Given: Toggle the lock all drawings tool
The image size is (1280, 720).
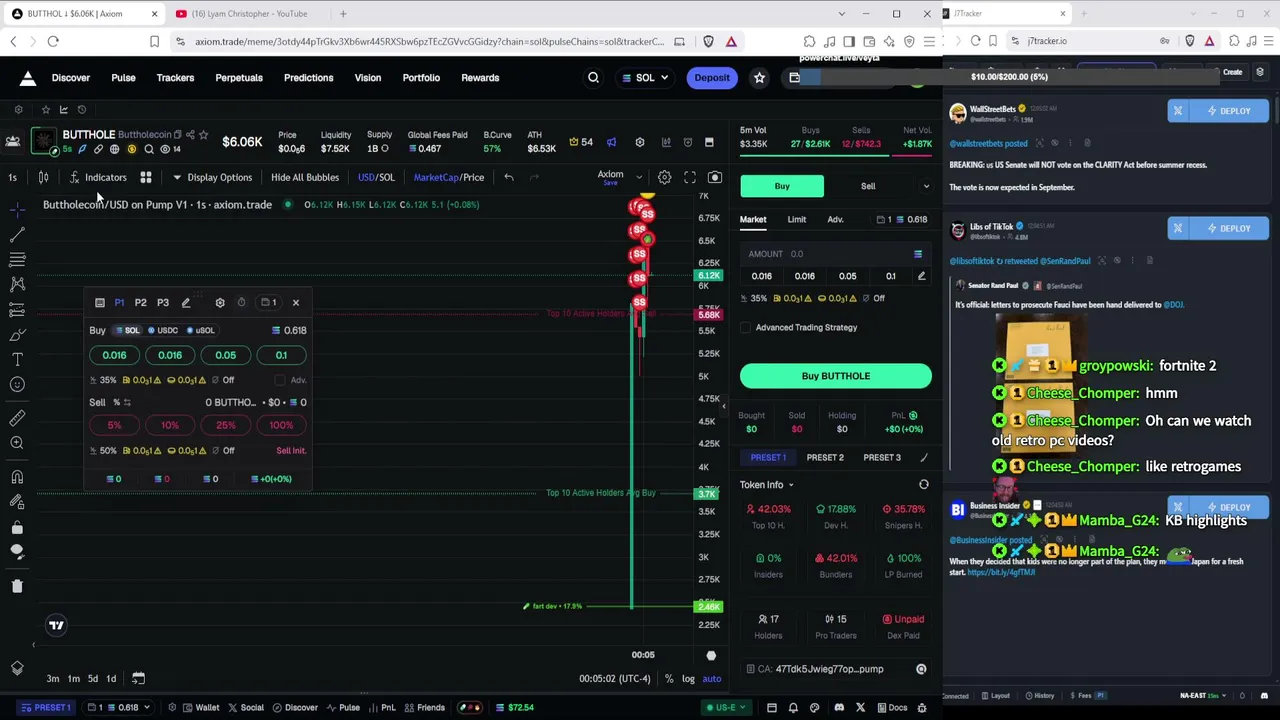Looking at the screenshot, I should pos(17,527).
